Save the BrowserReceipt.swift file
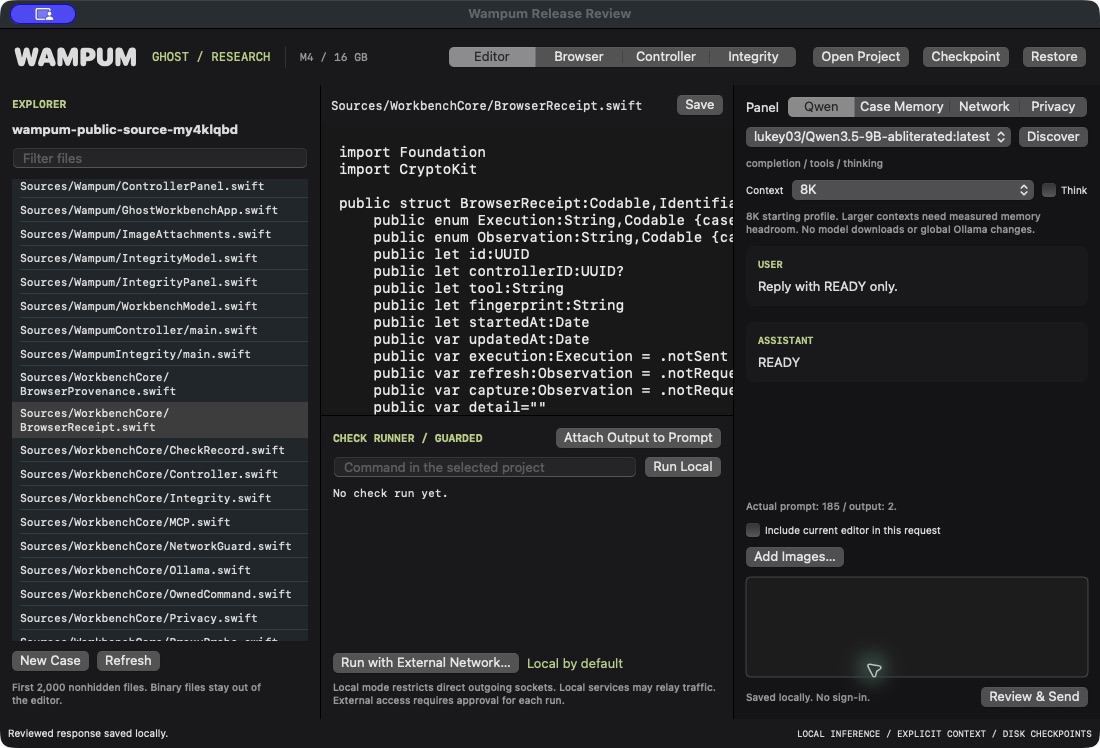 tap(699, 105)
